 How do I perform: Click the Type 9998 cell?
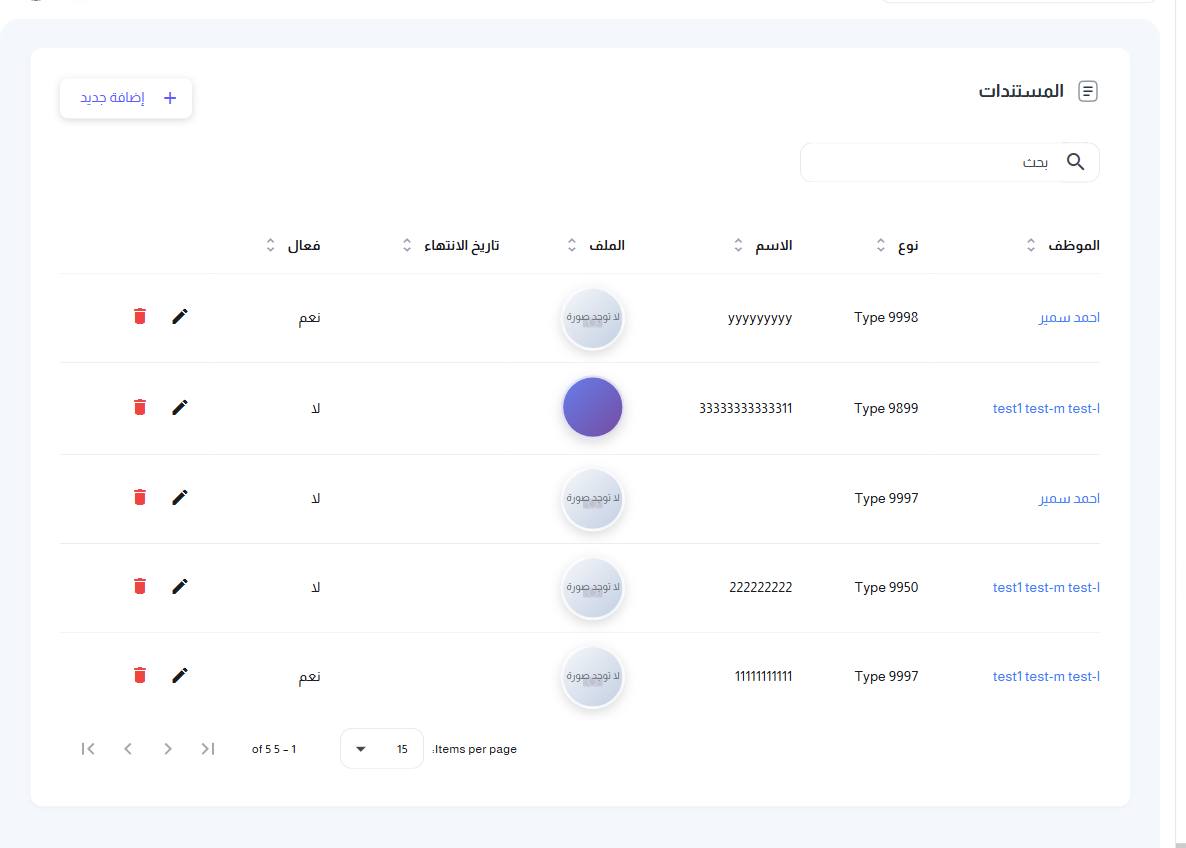click(886, 318)
